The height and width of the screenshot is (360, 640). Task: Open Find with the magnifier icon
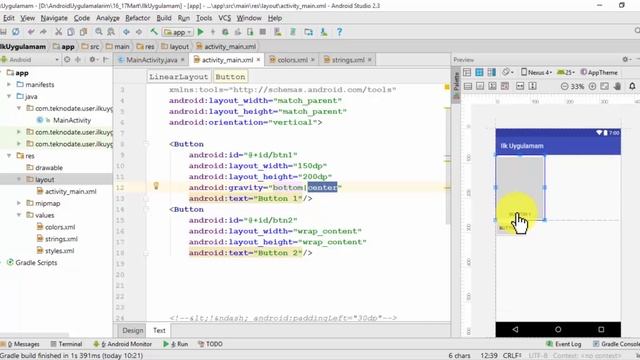99,32
